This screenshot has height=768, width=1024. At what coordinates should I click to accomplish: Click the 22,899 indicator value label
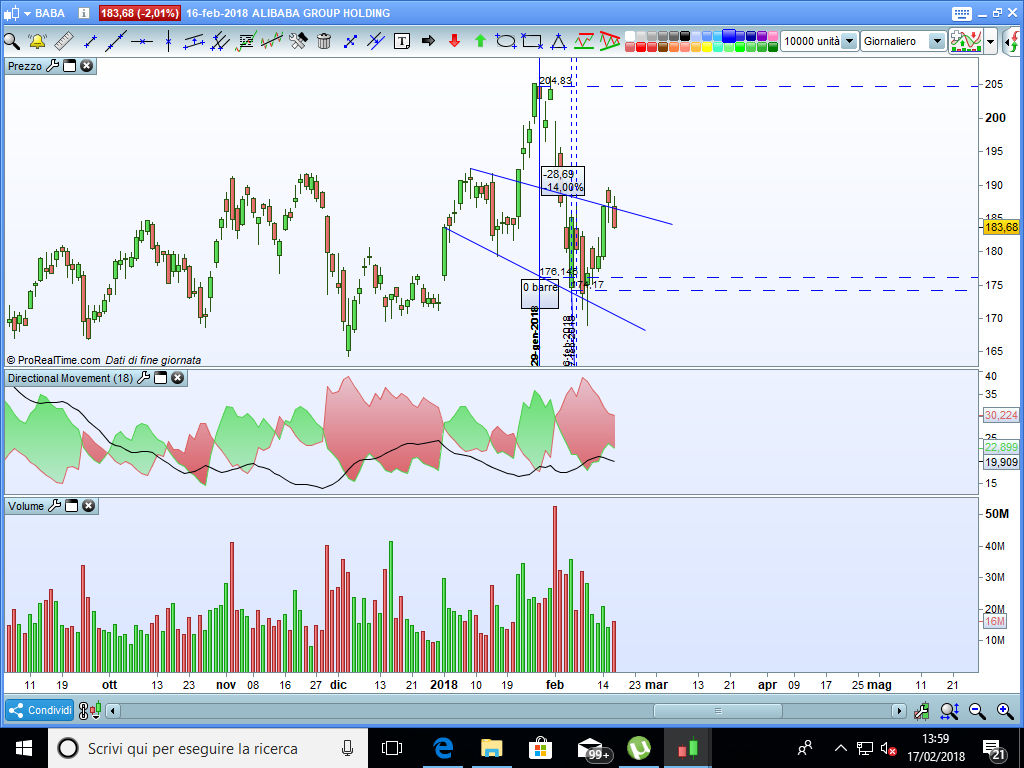(x=1001, y=447)
